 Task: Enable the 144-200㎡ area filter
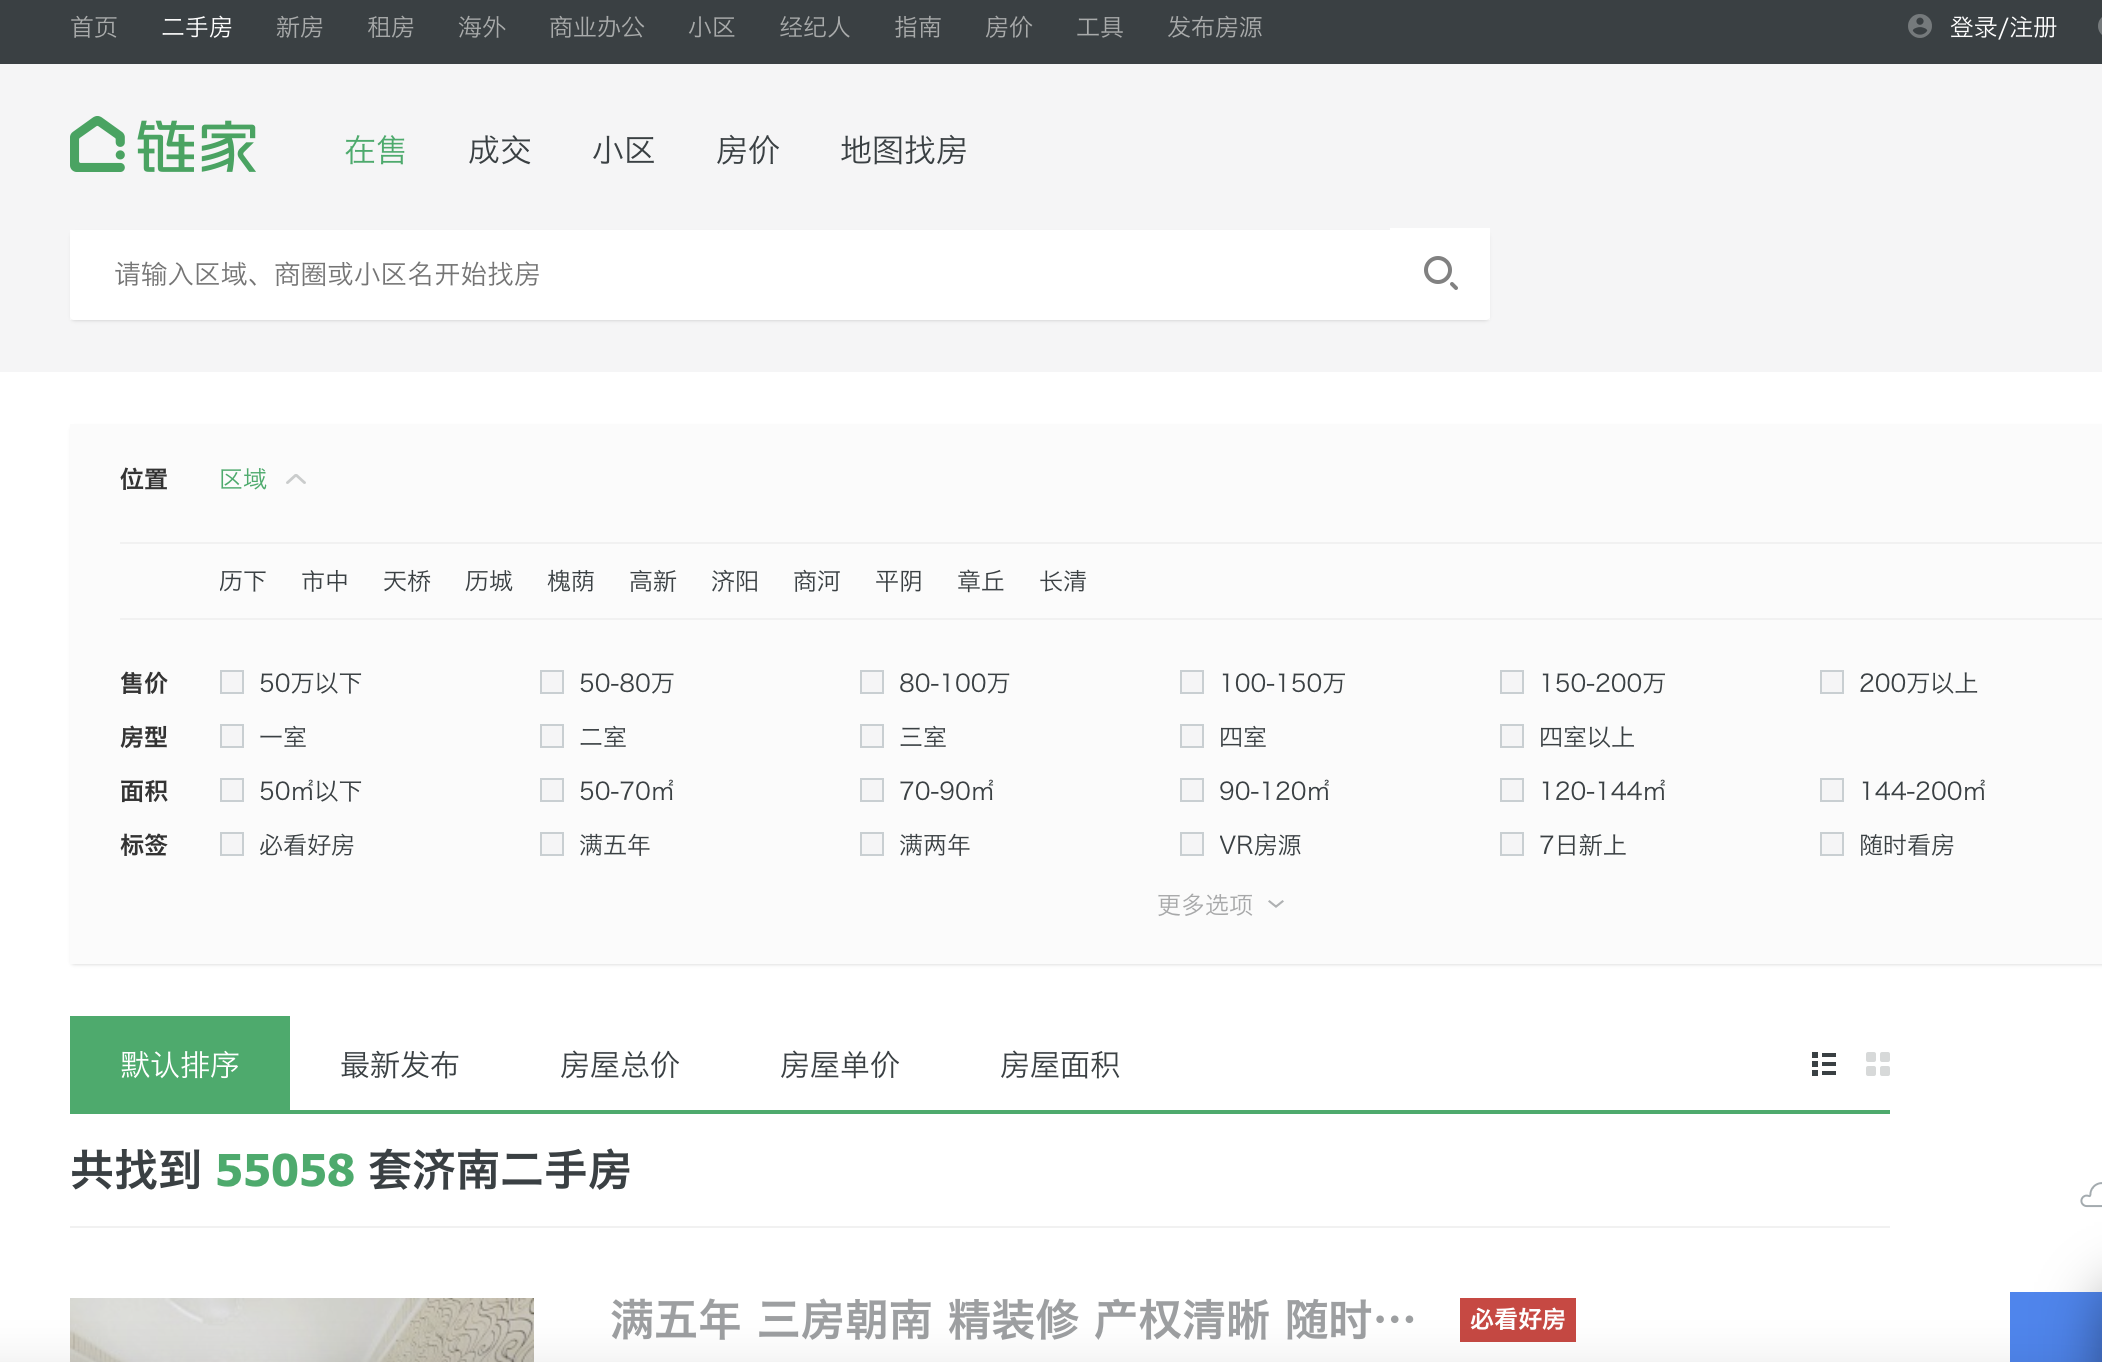(x=1832, y=790)
